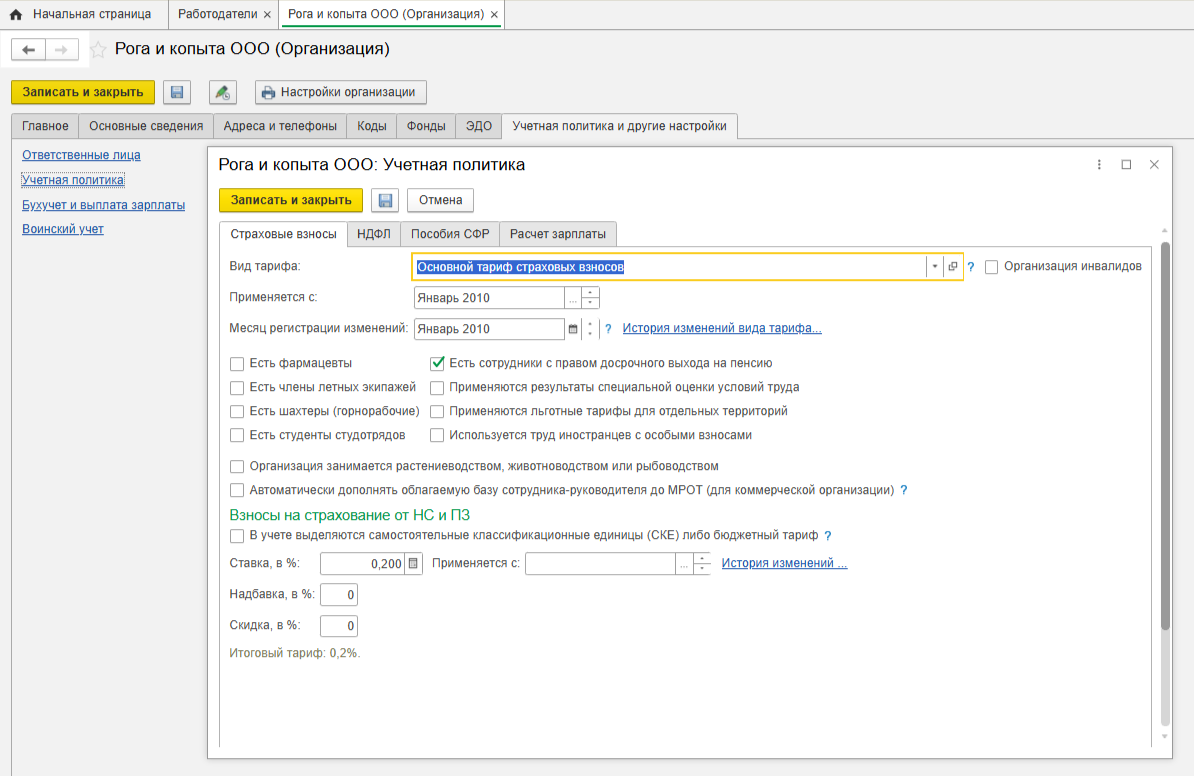Add organization to favorites with star icon

point(98,49)
